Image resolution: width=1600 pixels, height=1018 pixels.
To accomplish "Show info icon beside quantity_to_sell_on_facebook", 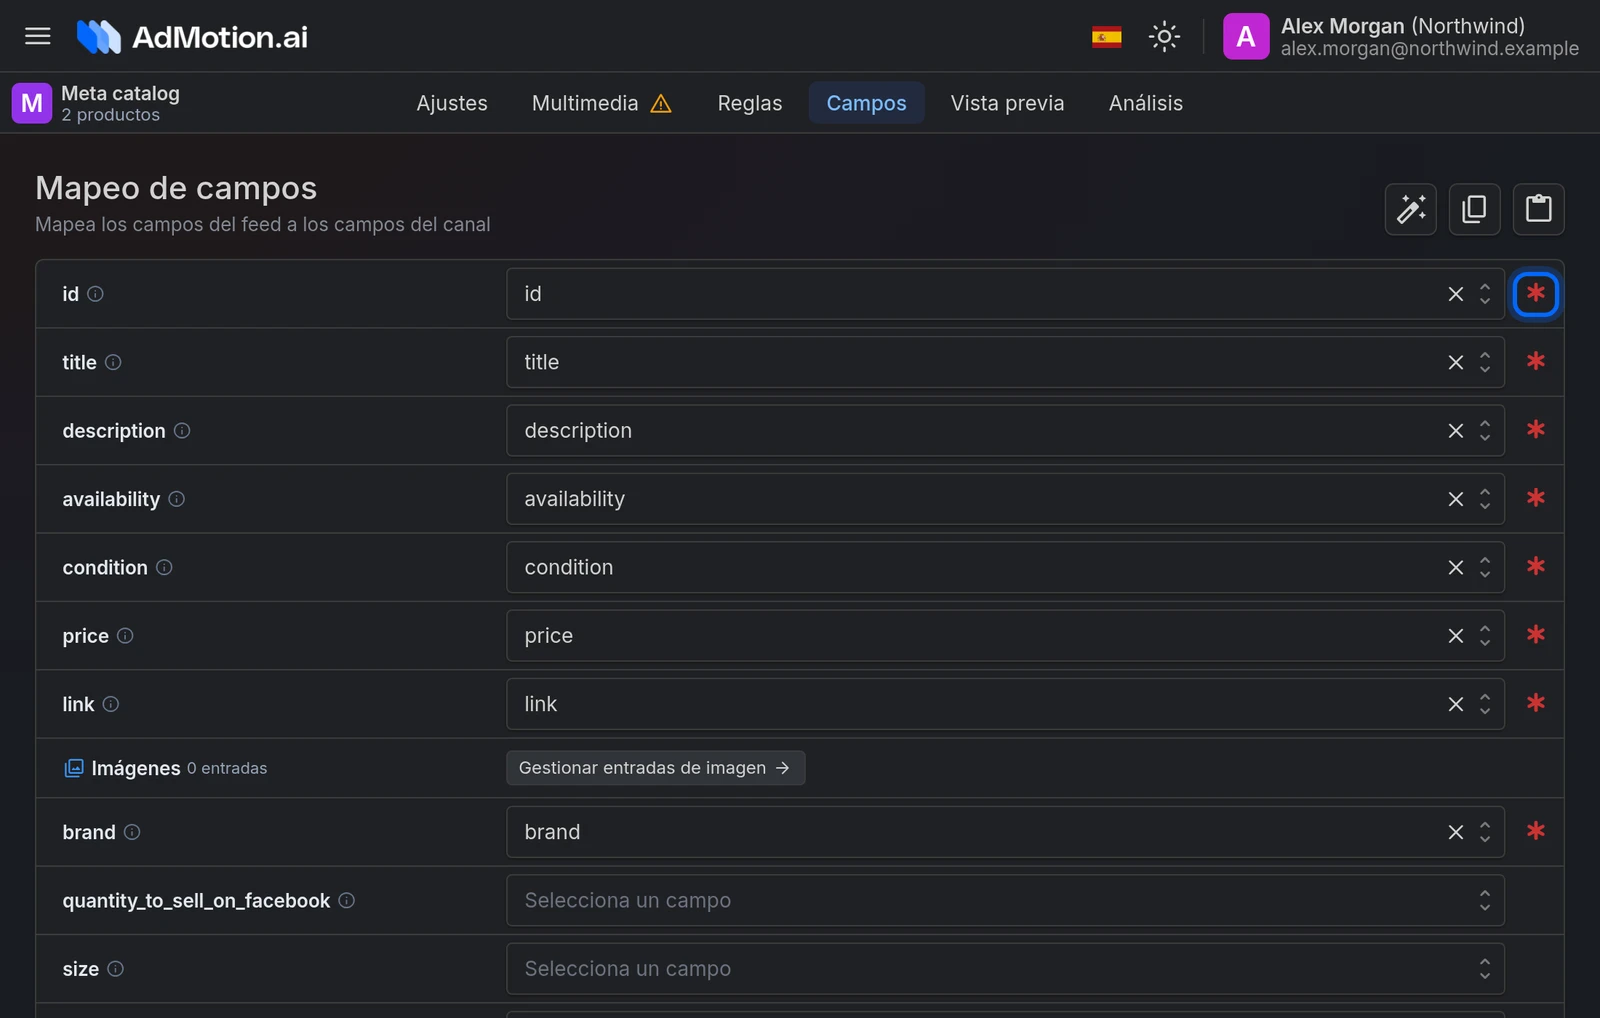I will coord(346,900).
